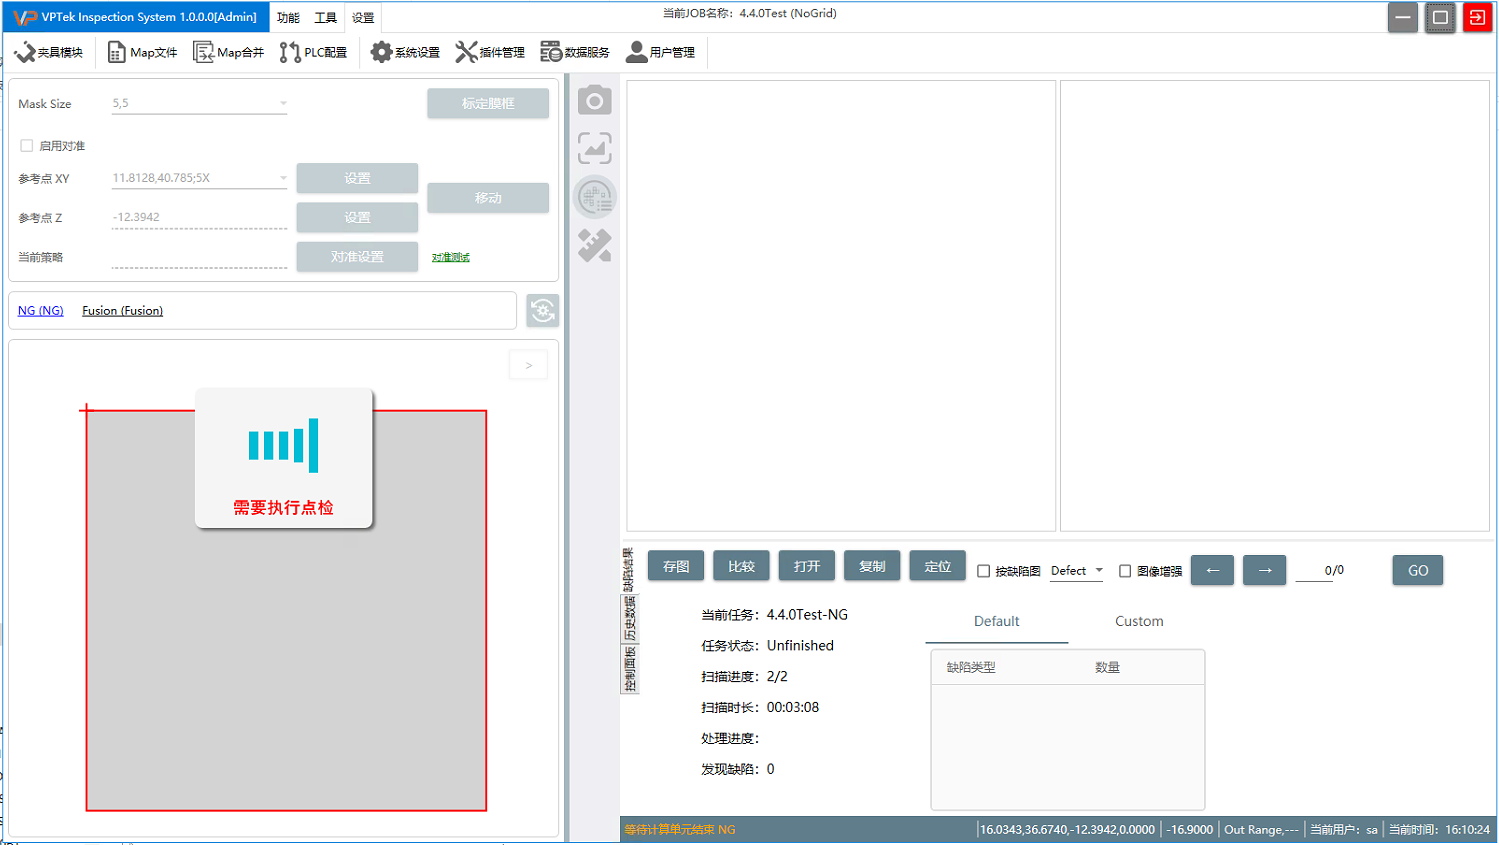Open the Map文件 tool
1499x845 pixels.
point(142,52)
